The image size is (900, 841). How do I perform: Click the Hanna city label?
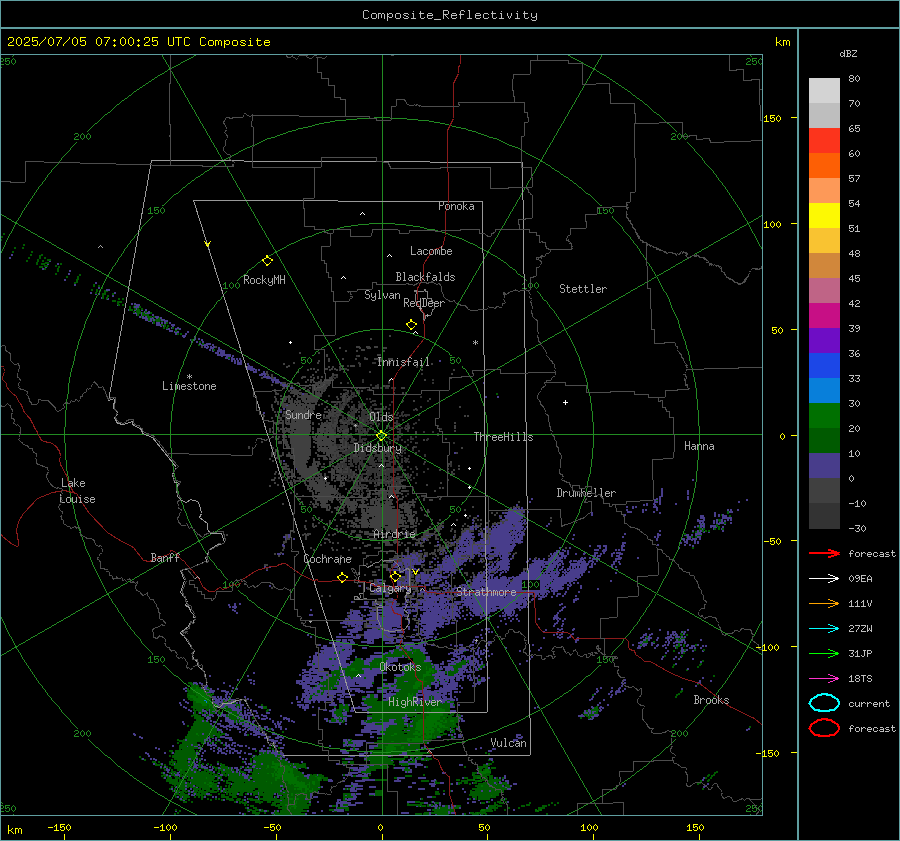coord(699,446)
